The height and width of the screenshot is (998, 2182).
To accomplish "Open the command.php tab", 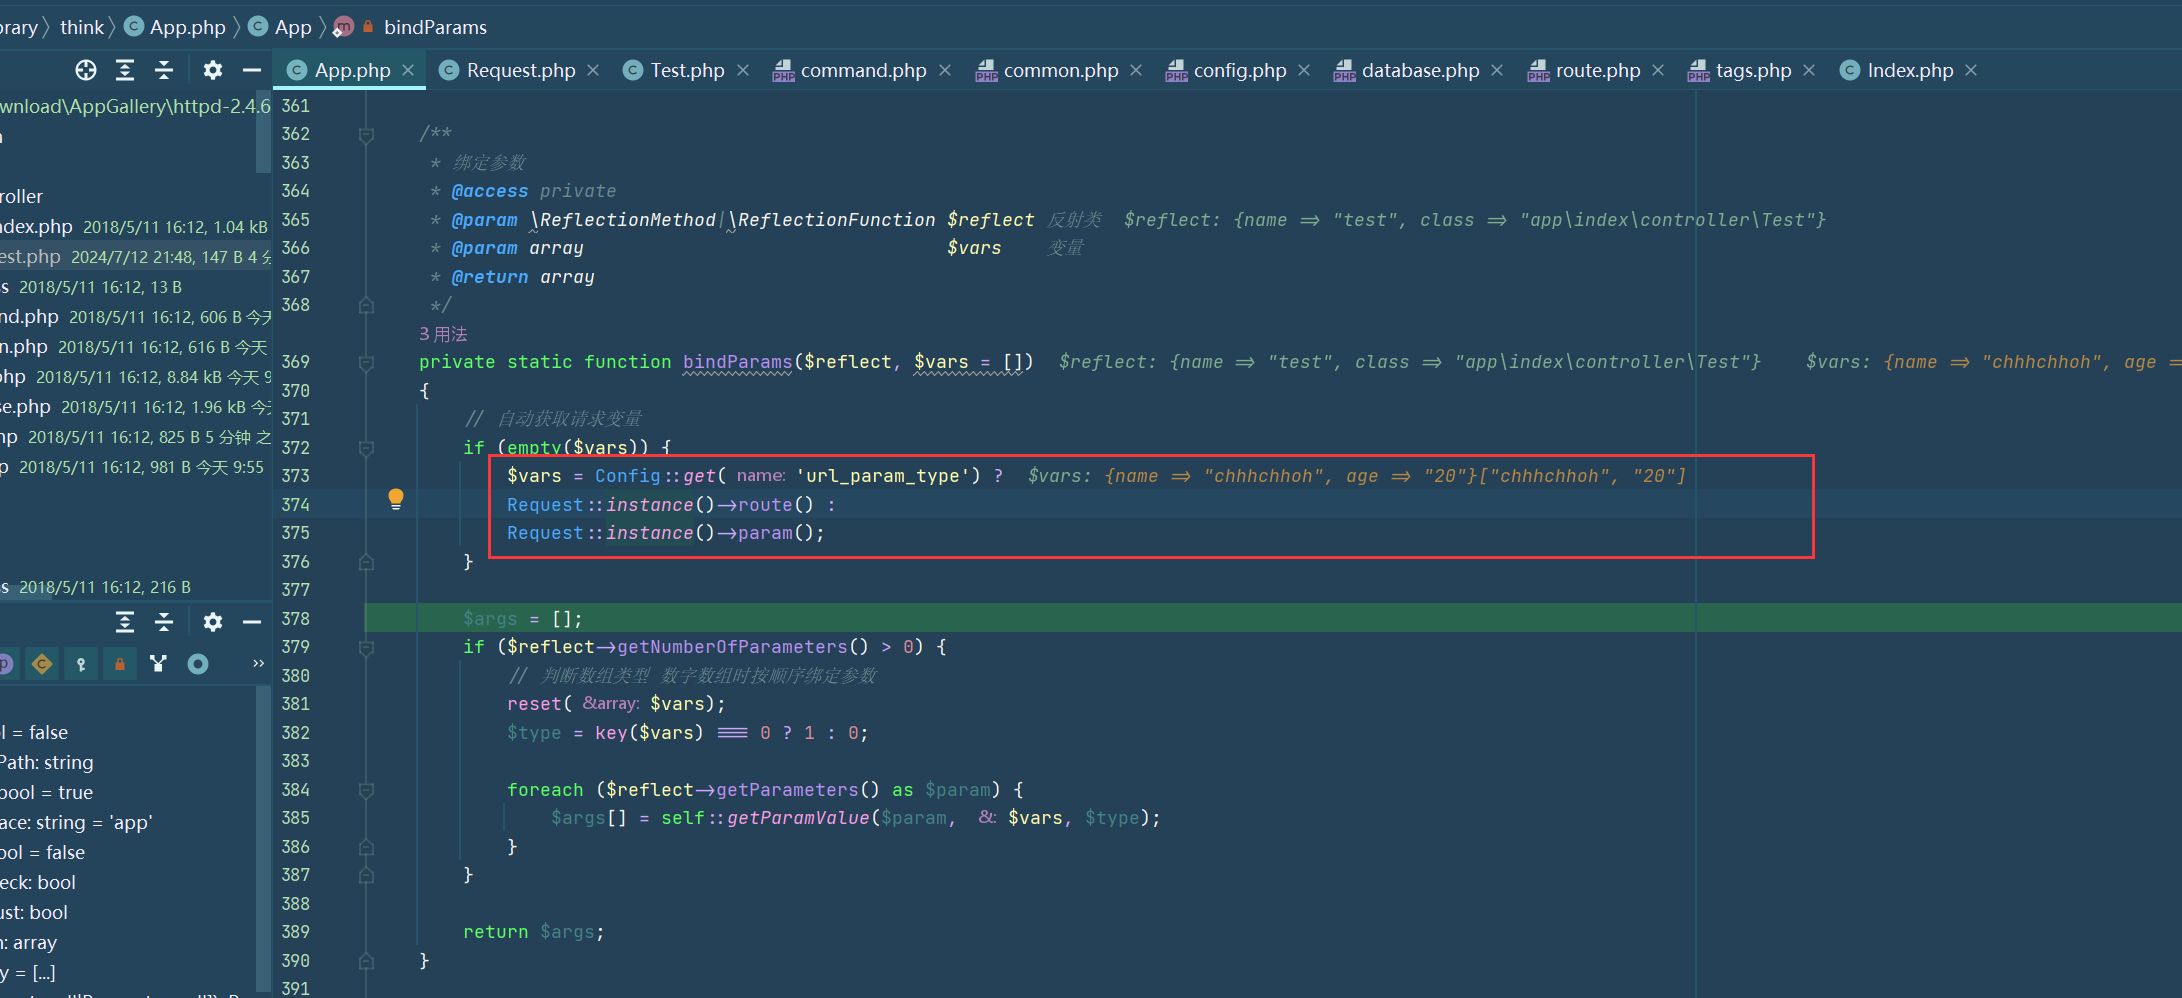I will 863,70.
